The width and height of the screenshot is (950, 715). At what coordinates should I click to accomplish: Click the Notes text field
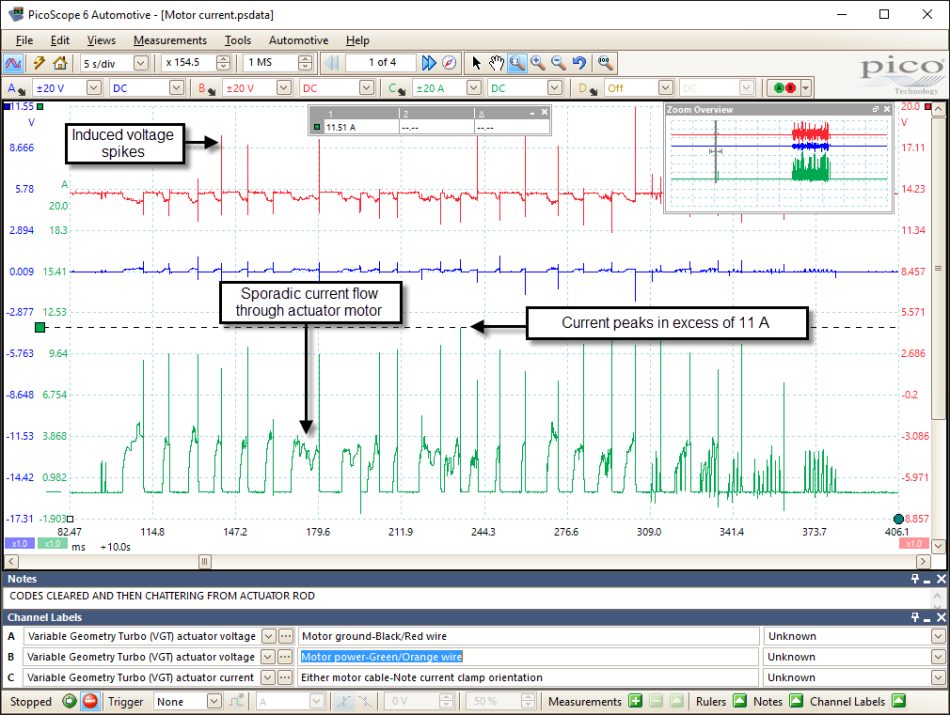(x=468, y=596)
